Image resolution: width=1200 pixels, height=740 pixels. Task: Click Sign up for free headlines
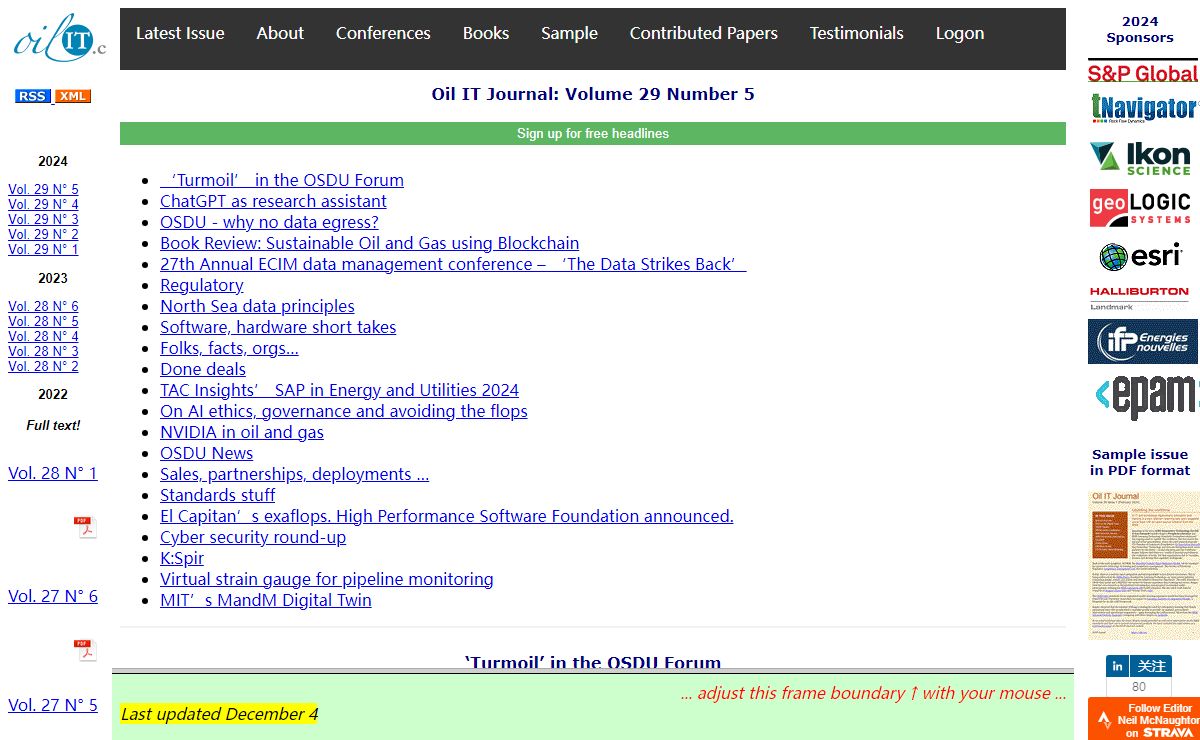pos(593,133)
